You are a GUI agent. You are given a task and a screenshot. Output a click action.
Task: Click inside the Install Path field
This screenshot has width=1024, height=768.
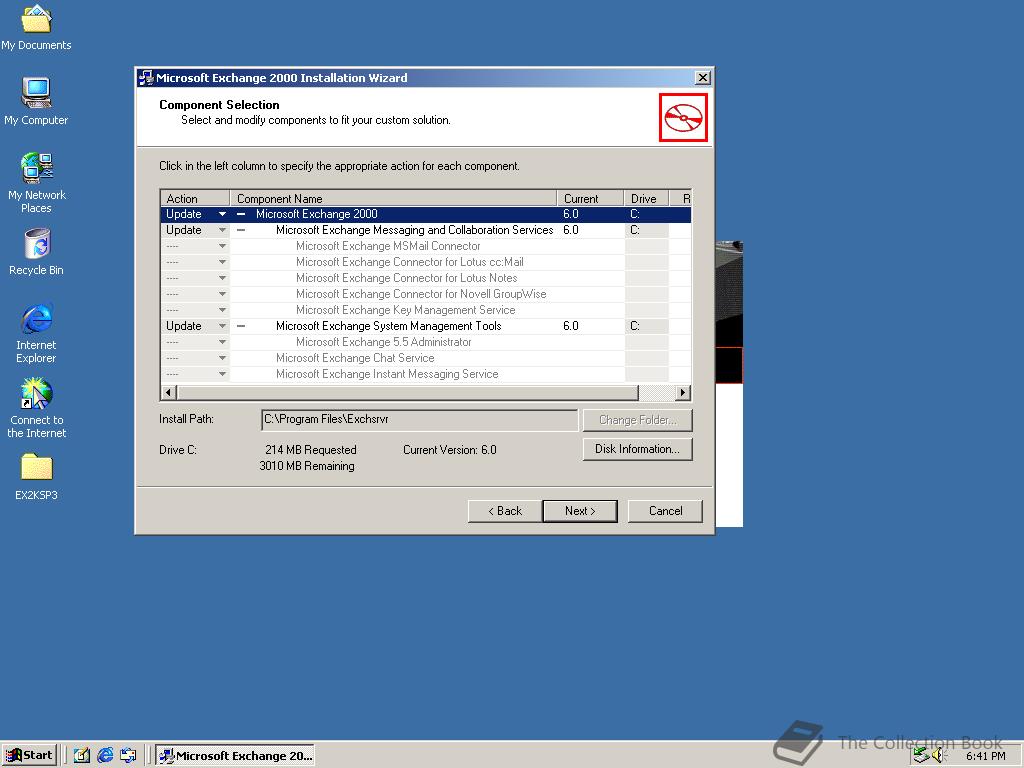(x=418, y=419)
